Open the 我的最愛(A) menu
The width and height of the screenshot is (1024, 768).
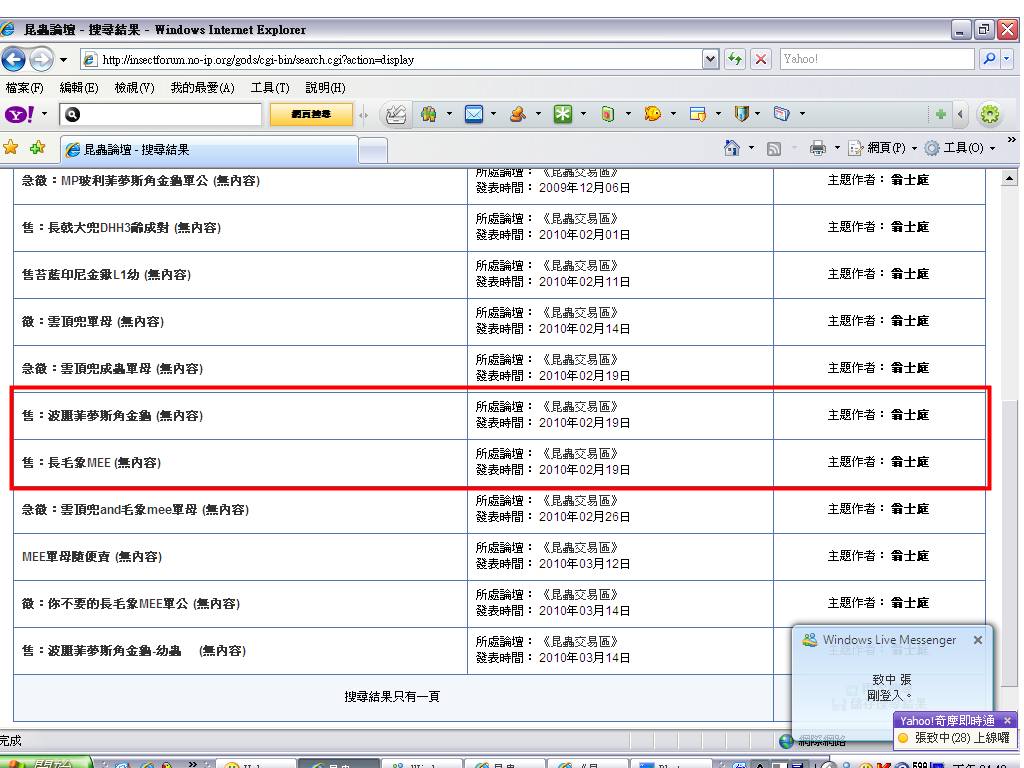[202, 88]
